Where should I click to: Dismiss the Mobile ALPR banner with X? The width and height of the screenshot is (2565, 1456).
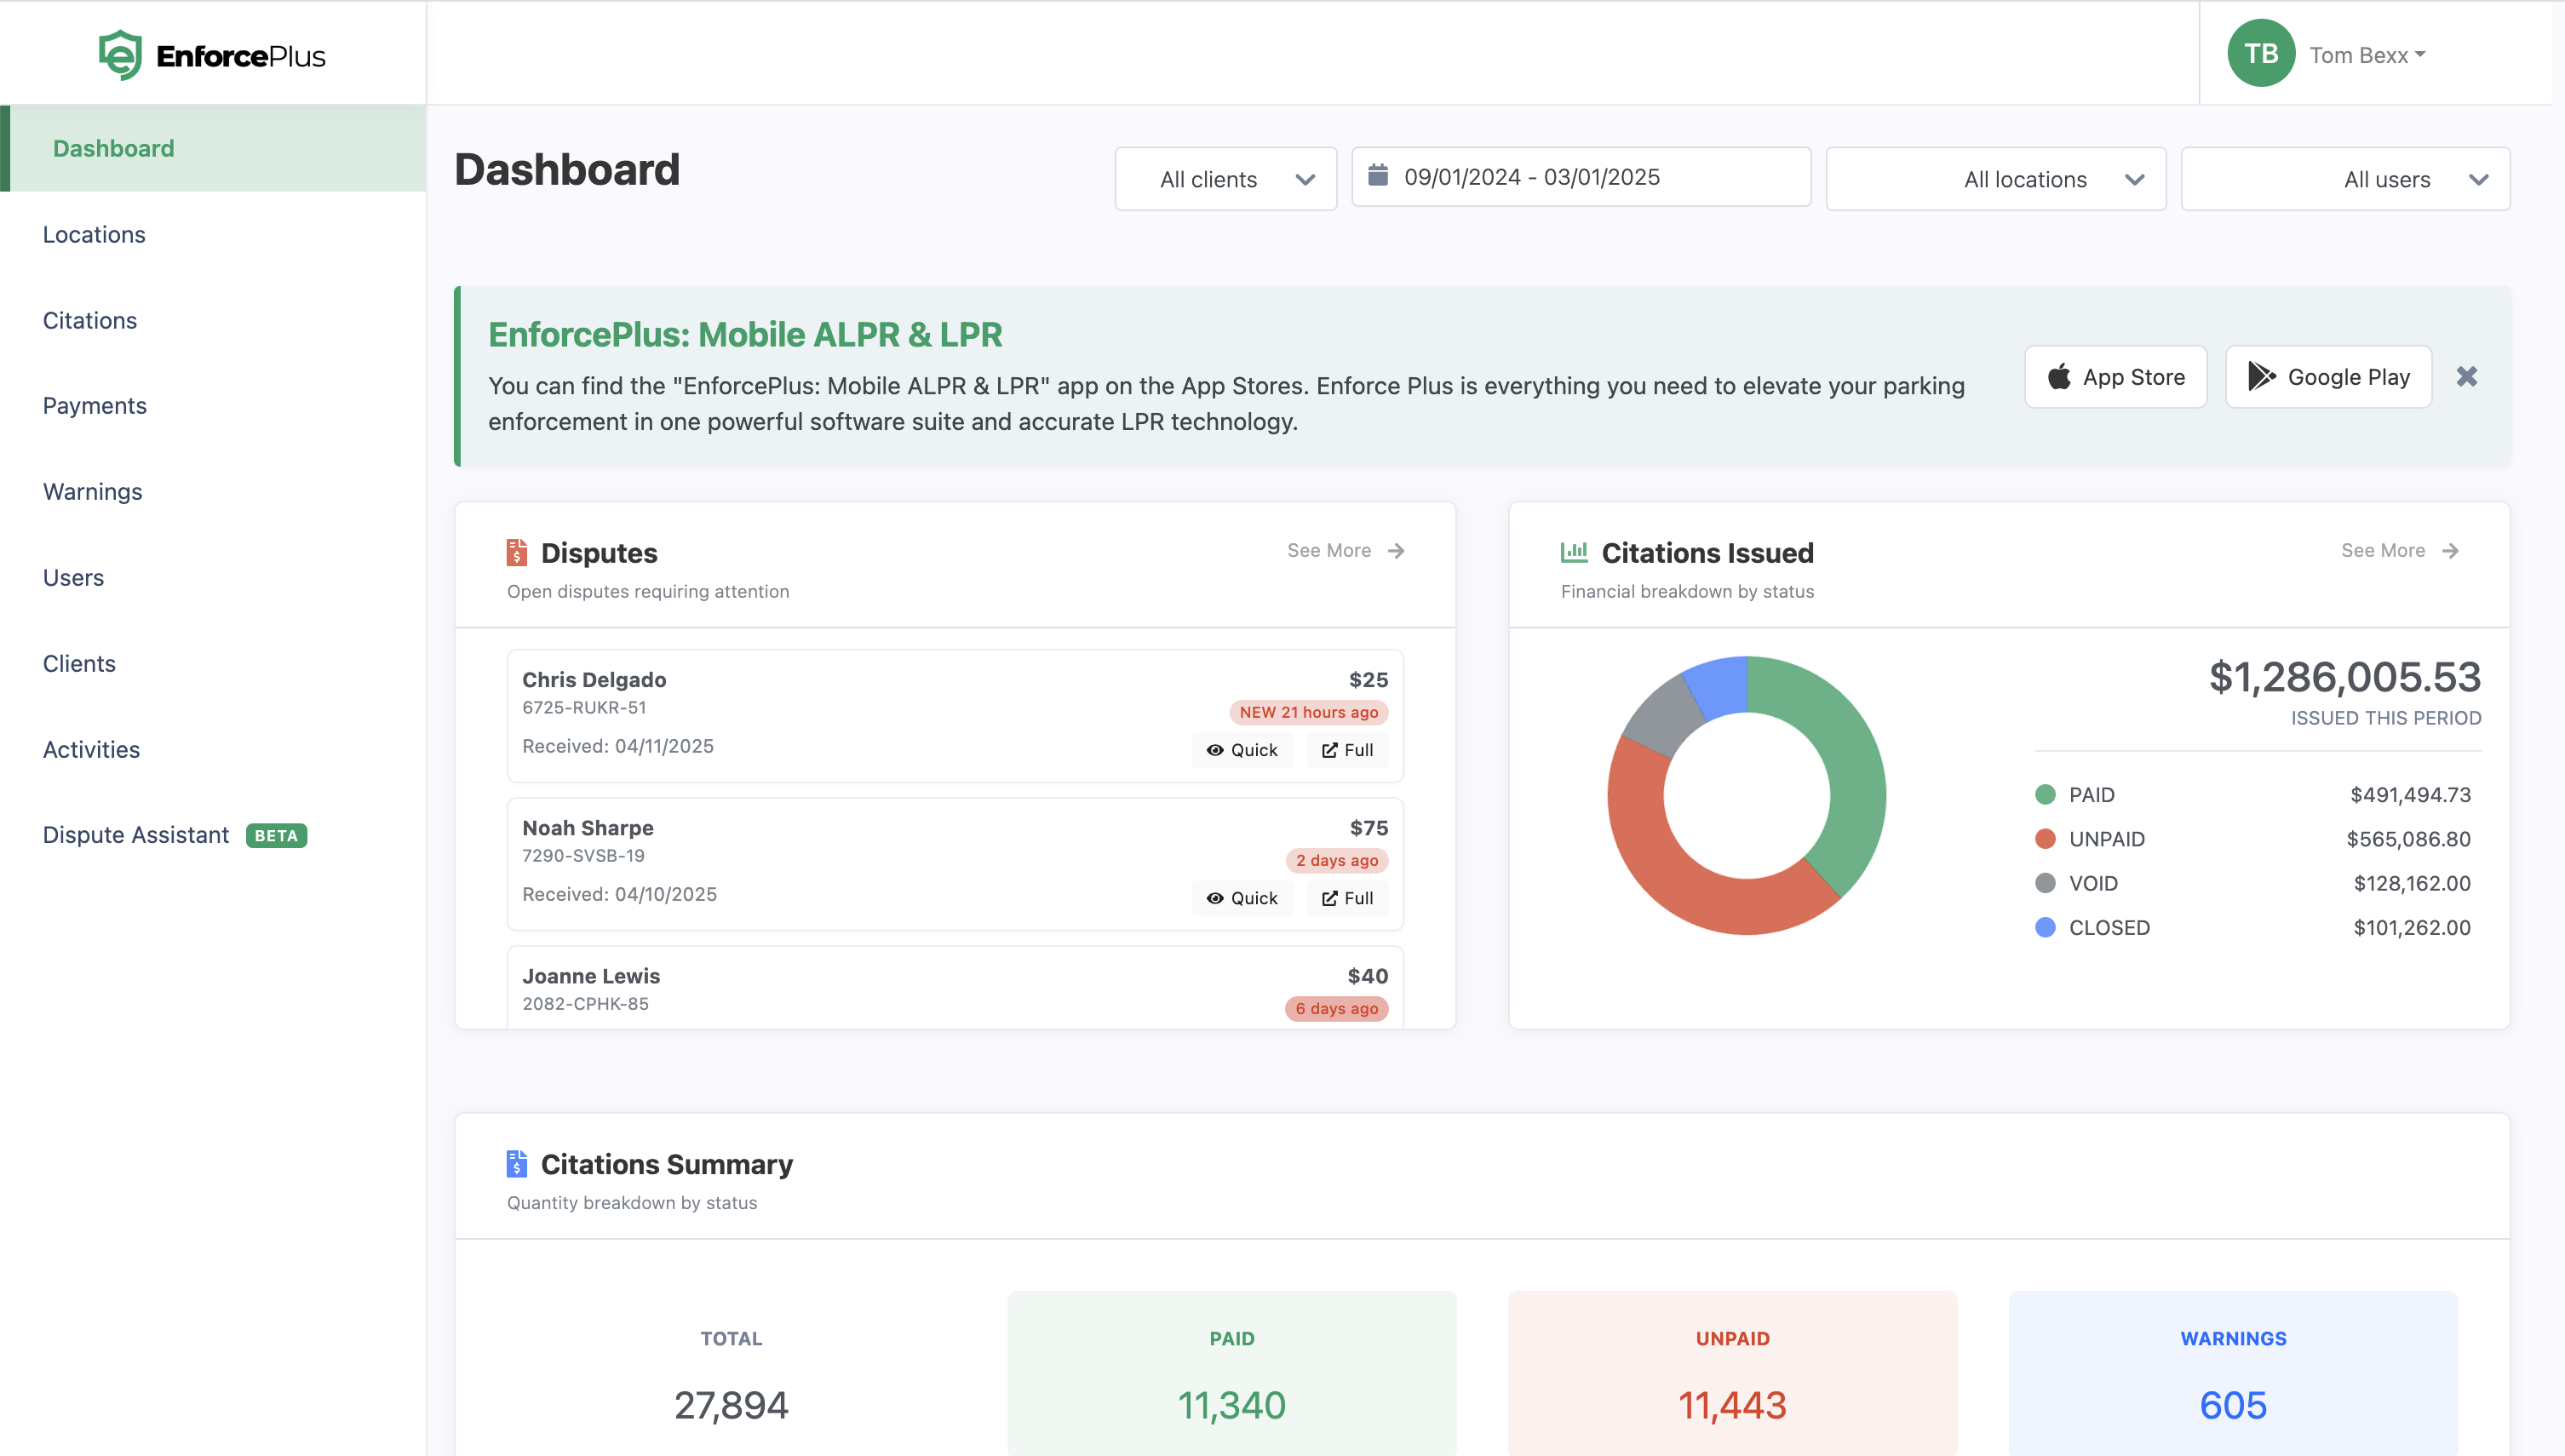(x=2466, y=377)
